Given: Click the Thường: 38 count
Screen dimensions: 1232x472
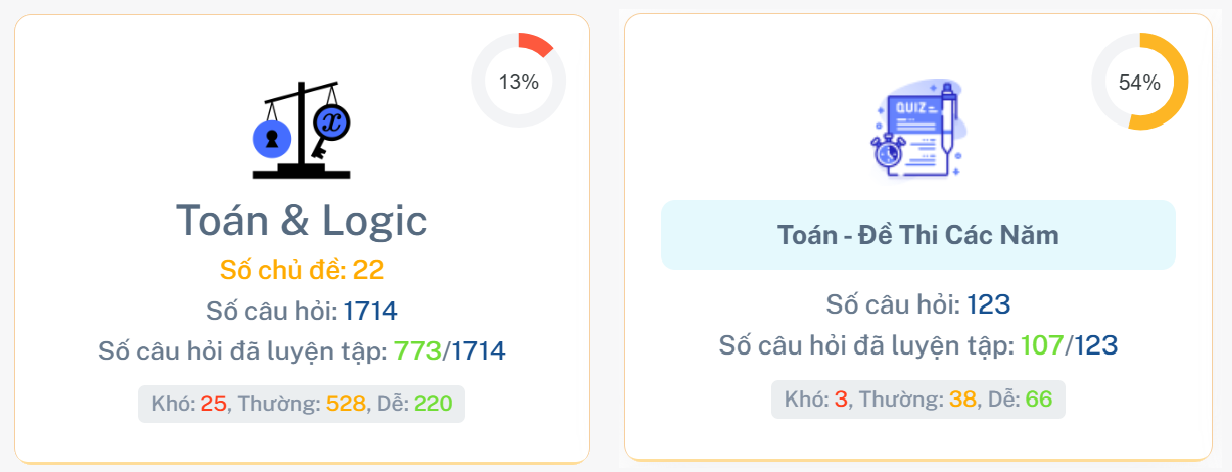Looking at the screenshot, I should pos(916,399).
